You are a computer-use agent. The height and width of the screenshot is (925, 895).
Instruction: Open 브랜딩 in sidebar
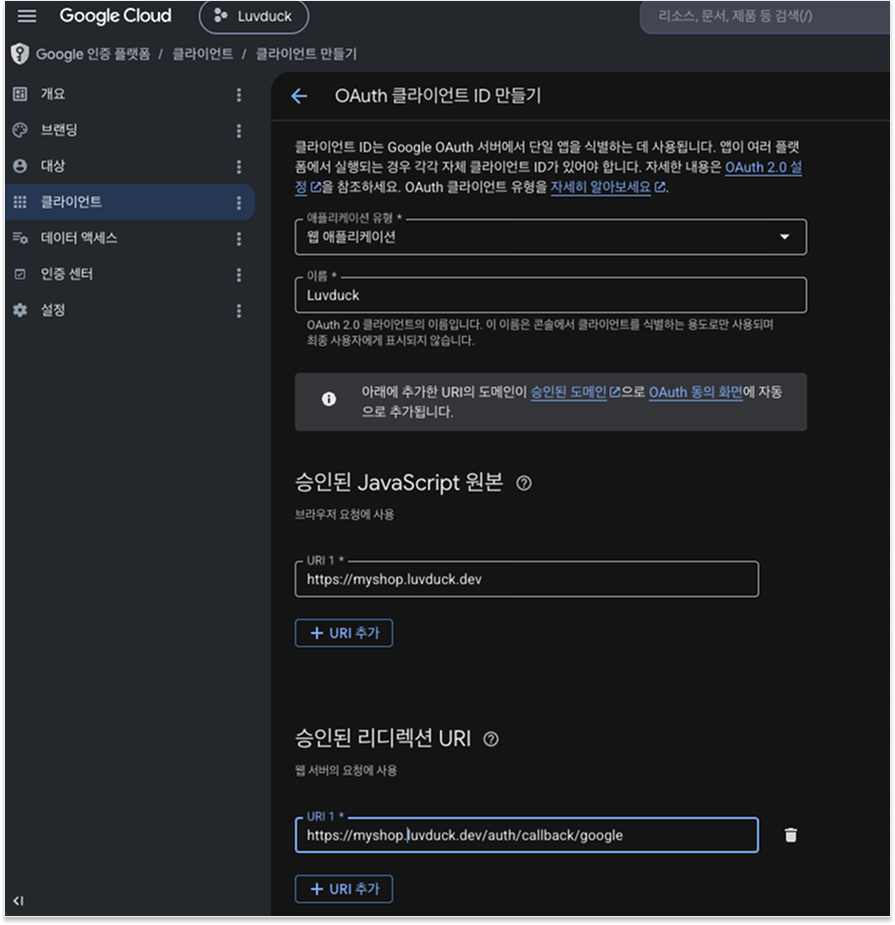[130, 130]
